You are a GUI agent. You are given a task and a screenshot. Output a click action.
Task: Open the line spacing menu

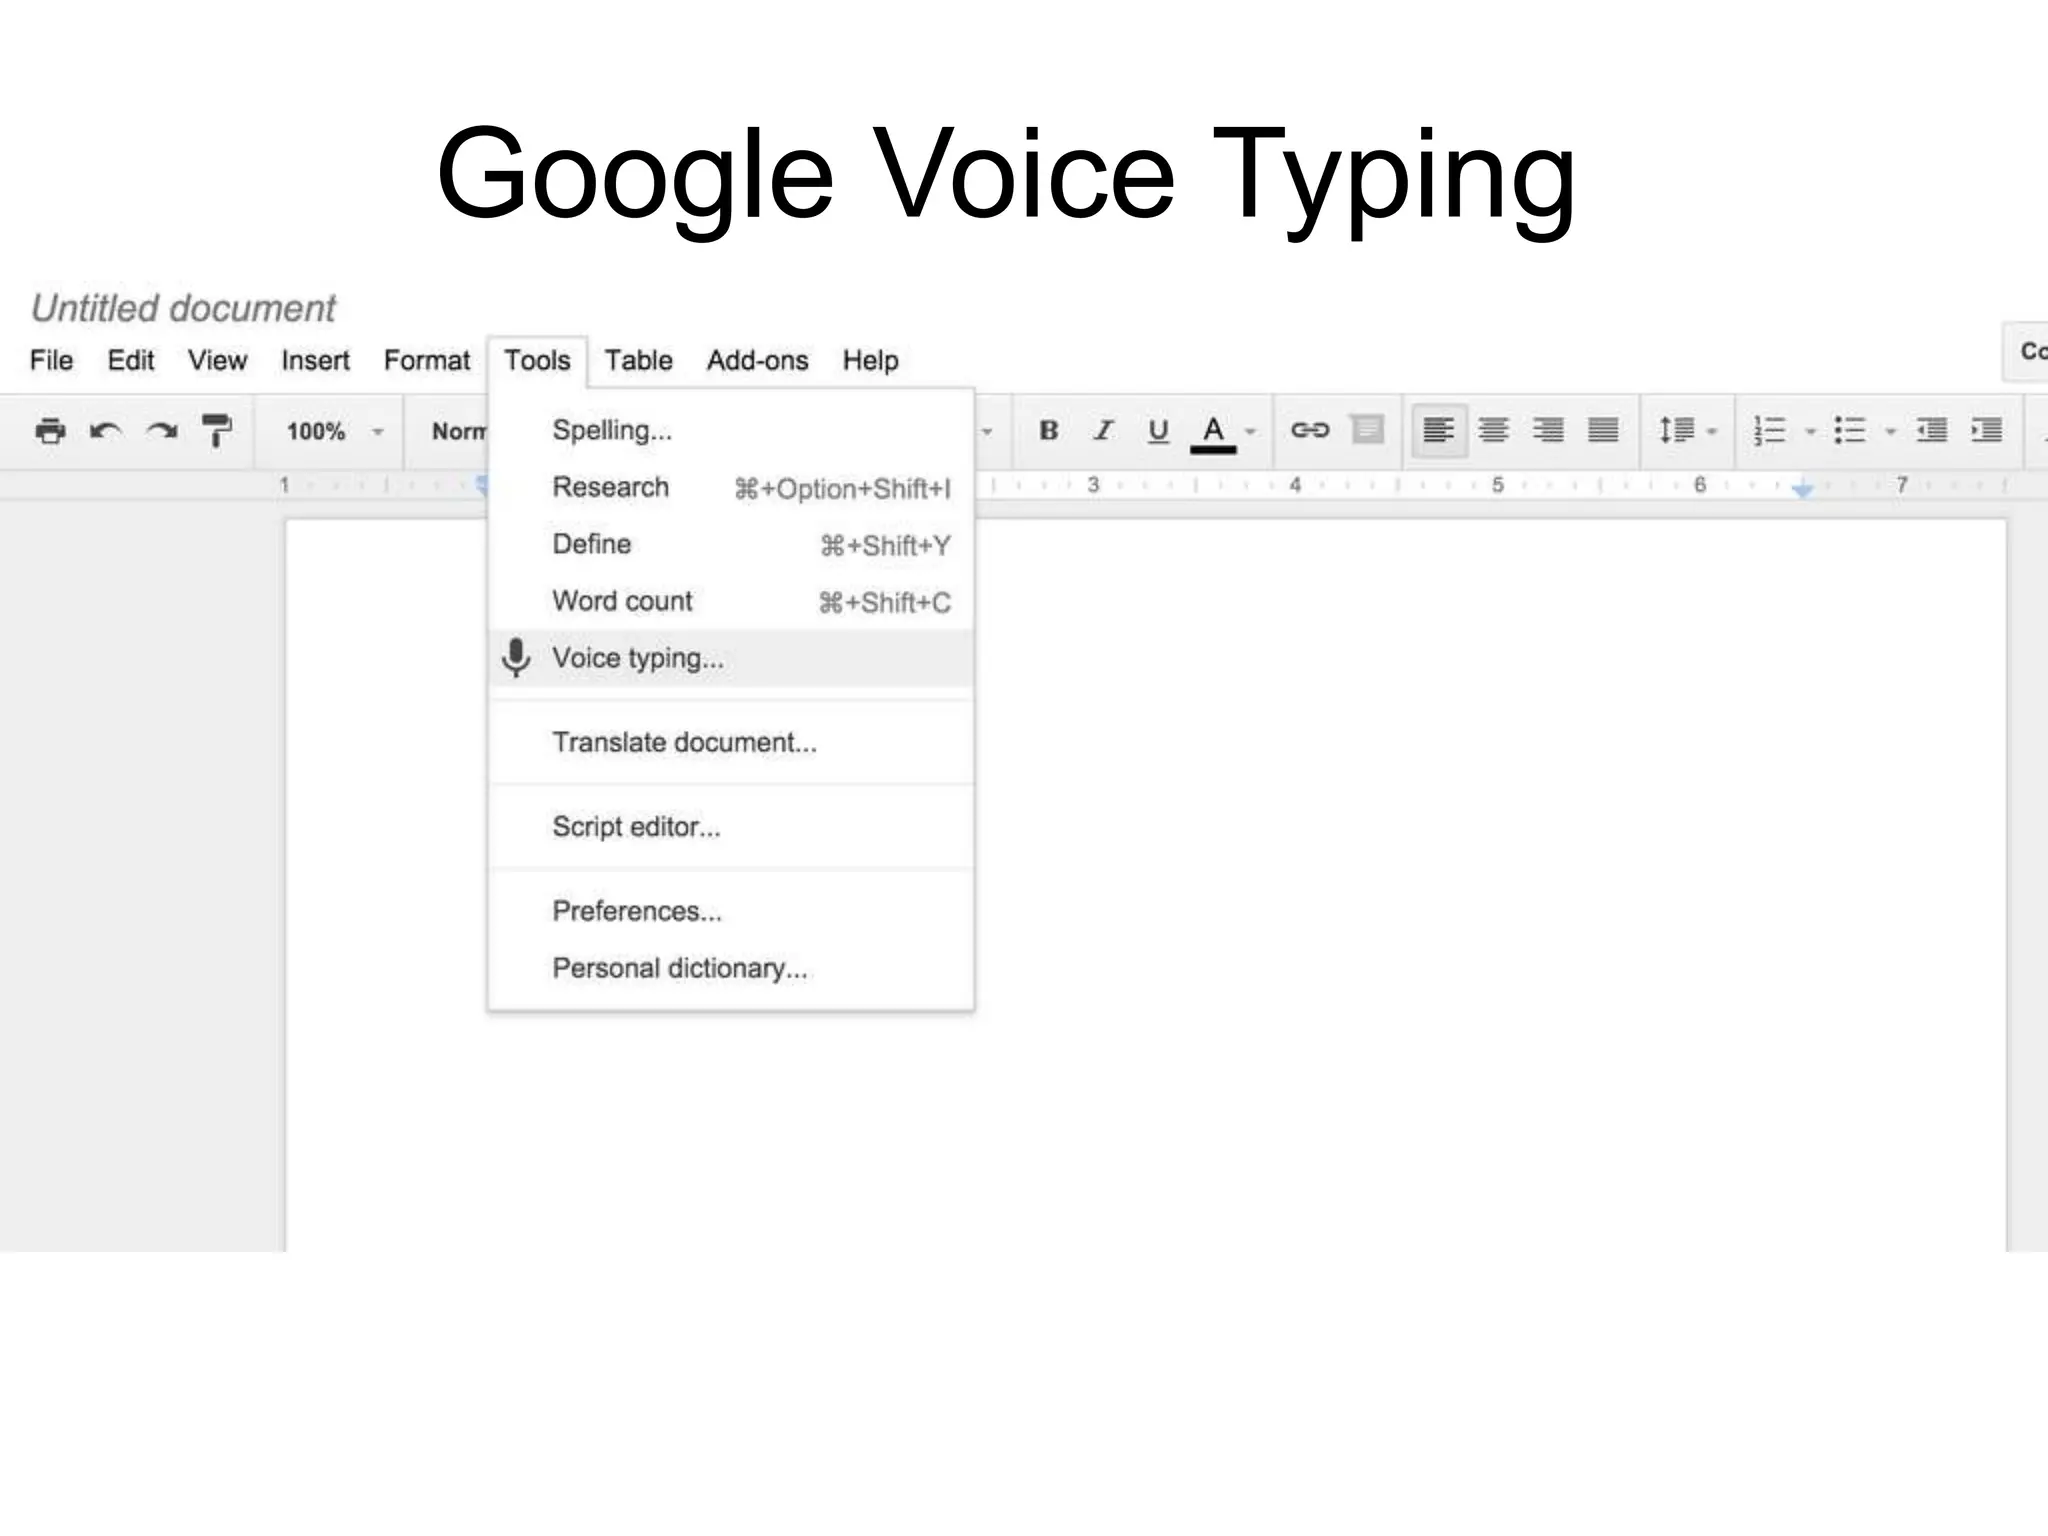pos(1687,430)
